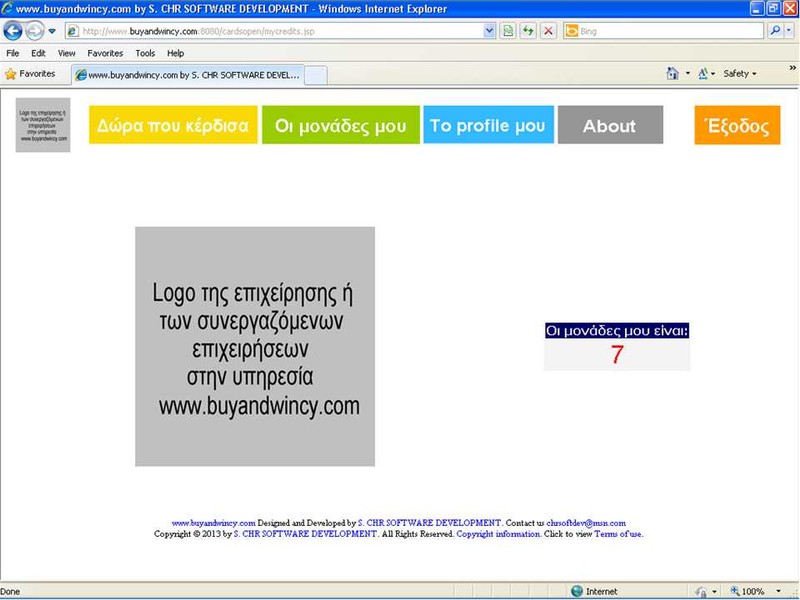Open the Terms of use link
Viewport: 800px width, 600px height.
(x=618, y=534)
